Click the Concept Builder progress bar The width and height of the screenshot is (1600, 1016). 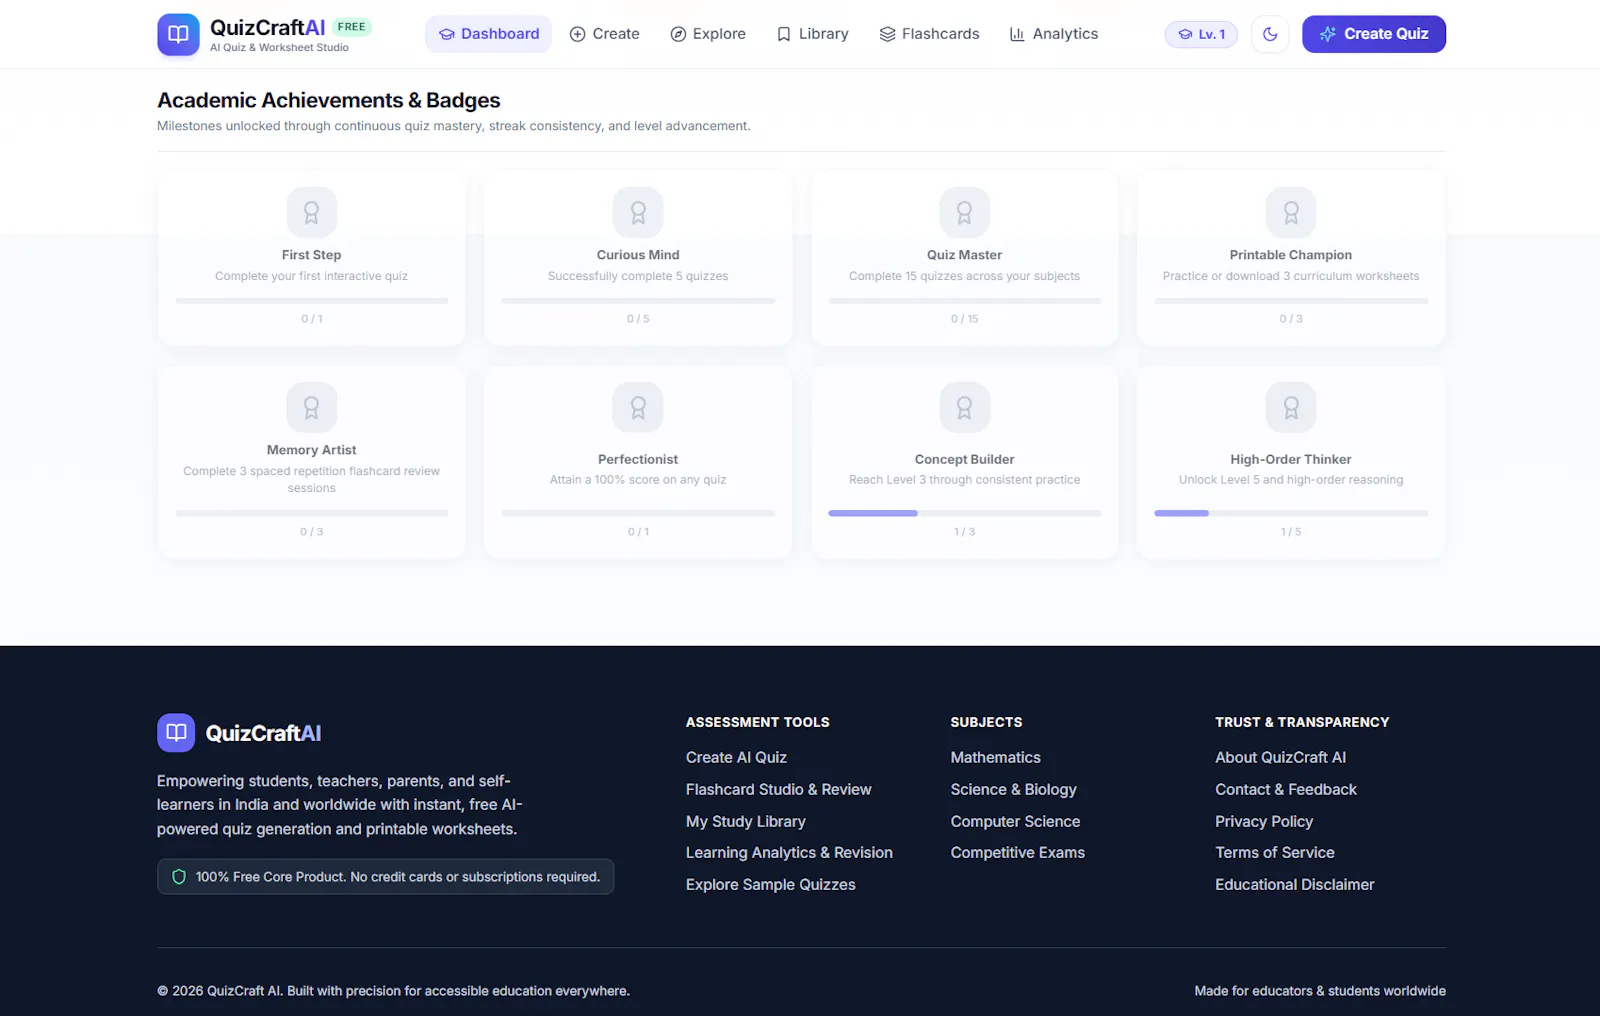coord(965,513)
